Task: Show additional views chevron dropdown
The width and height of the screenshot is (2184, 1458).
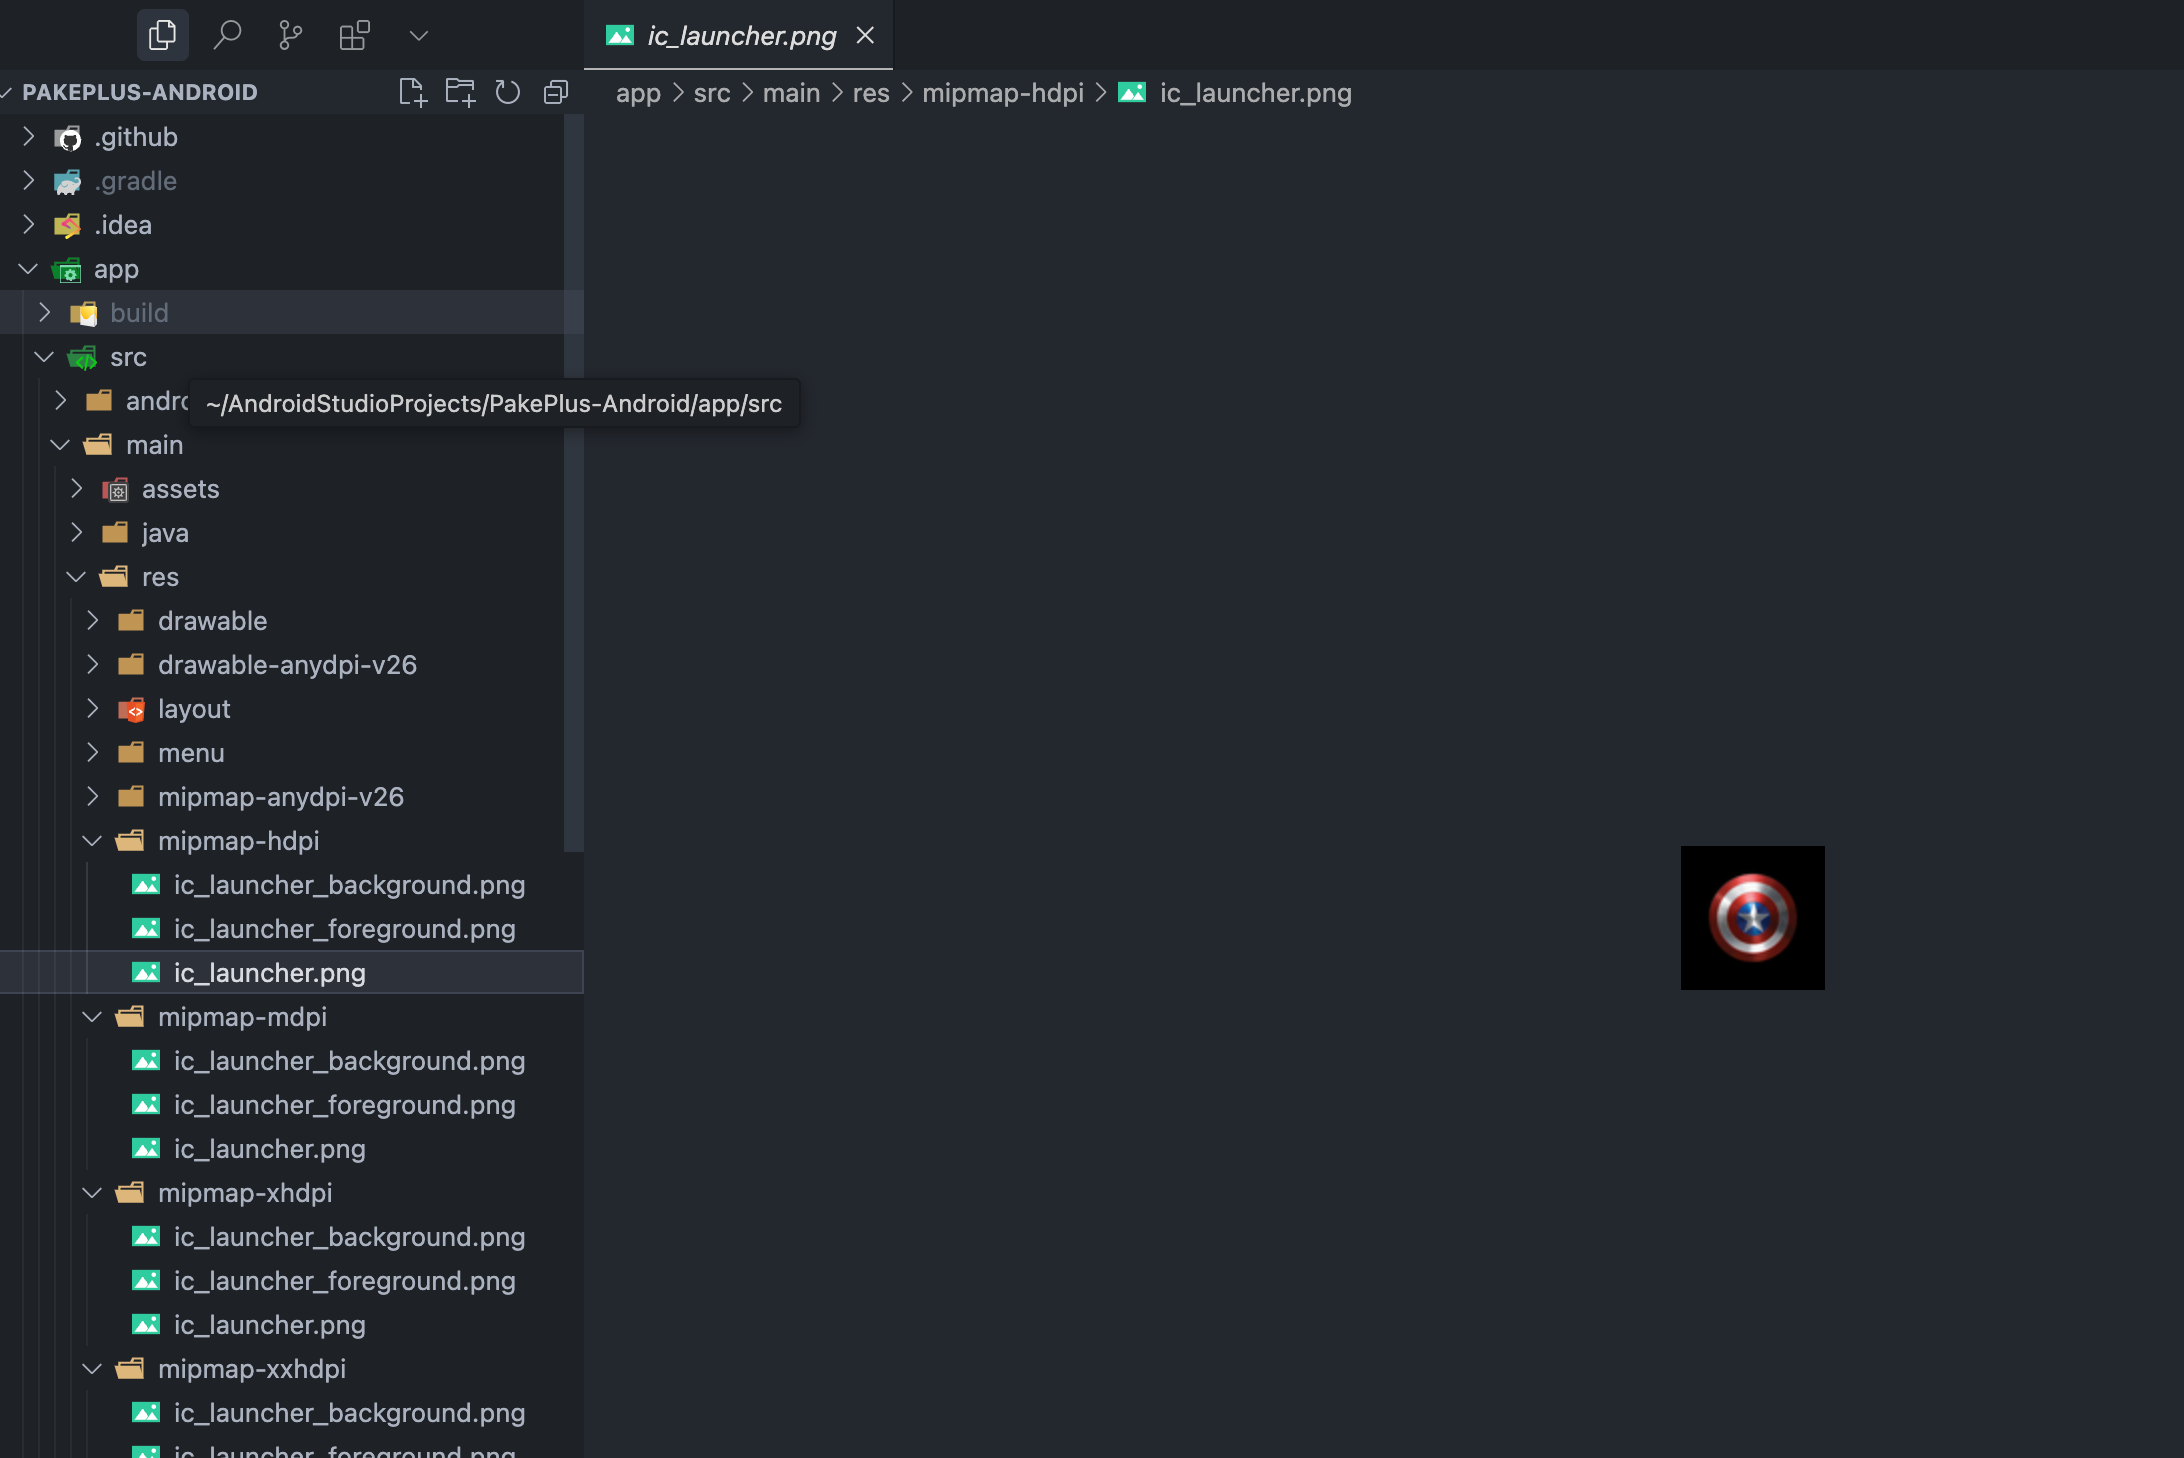Action: click(419, 36)
